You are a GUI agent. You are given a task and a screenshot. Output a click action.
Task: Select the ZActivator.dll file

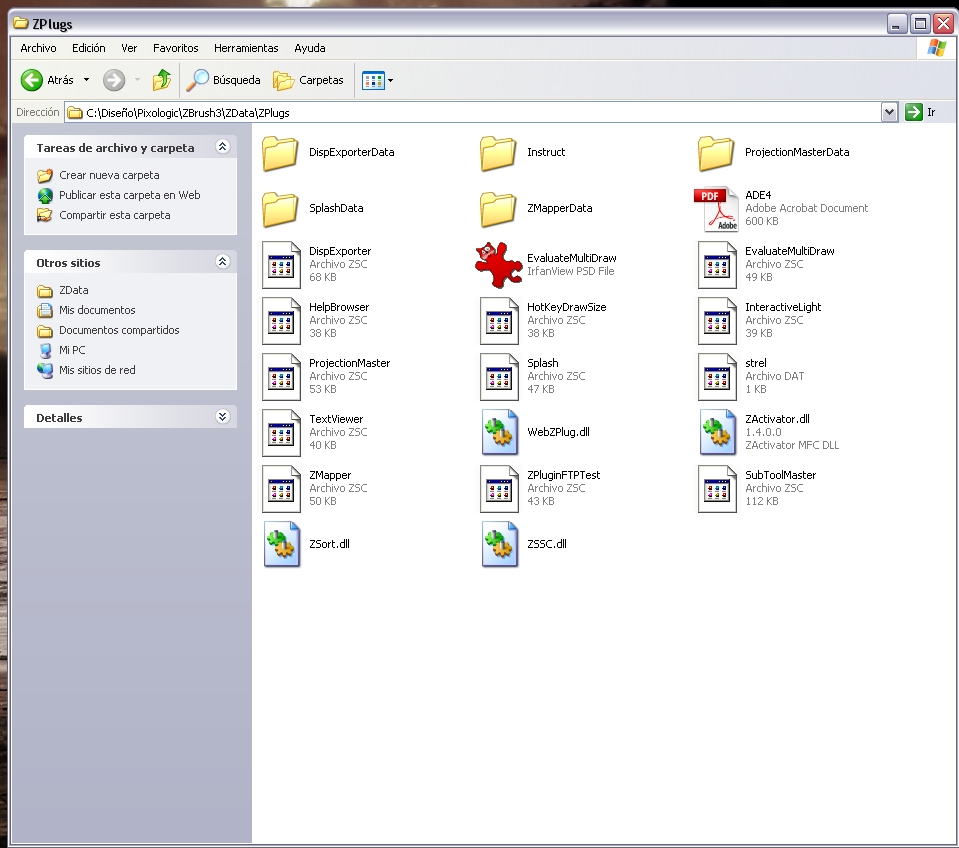(769, 432)
